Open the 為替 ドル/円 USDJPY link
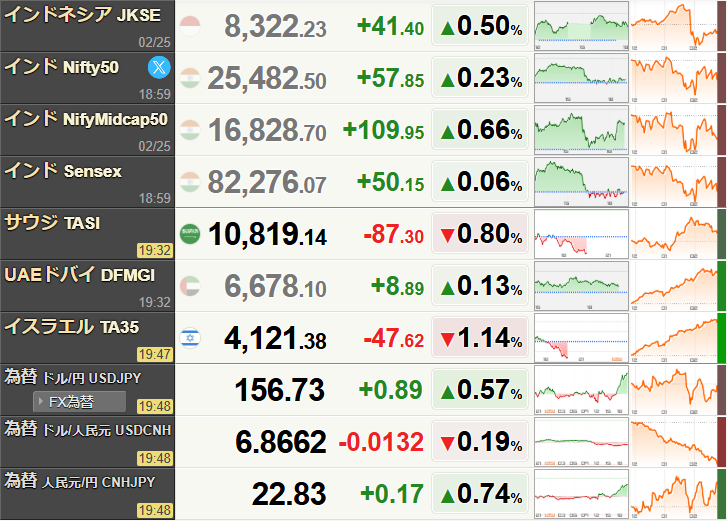The width and height of the screenshot is (727, 521). click(x=72, y=377)
